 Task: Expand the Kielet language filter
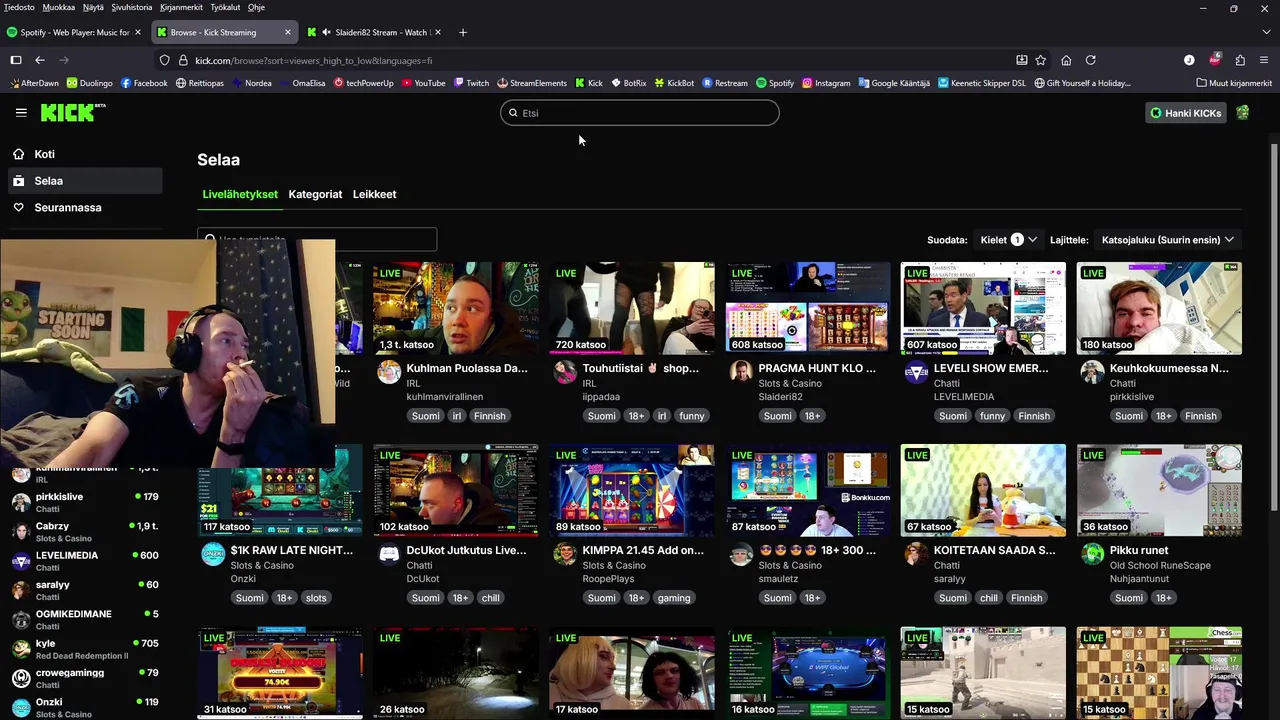point(1008,240)
